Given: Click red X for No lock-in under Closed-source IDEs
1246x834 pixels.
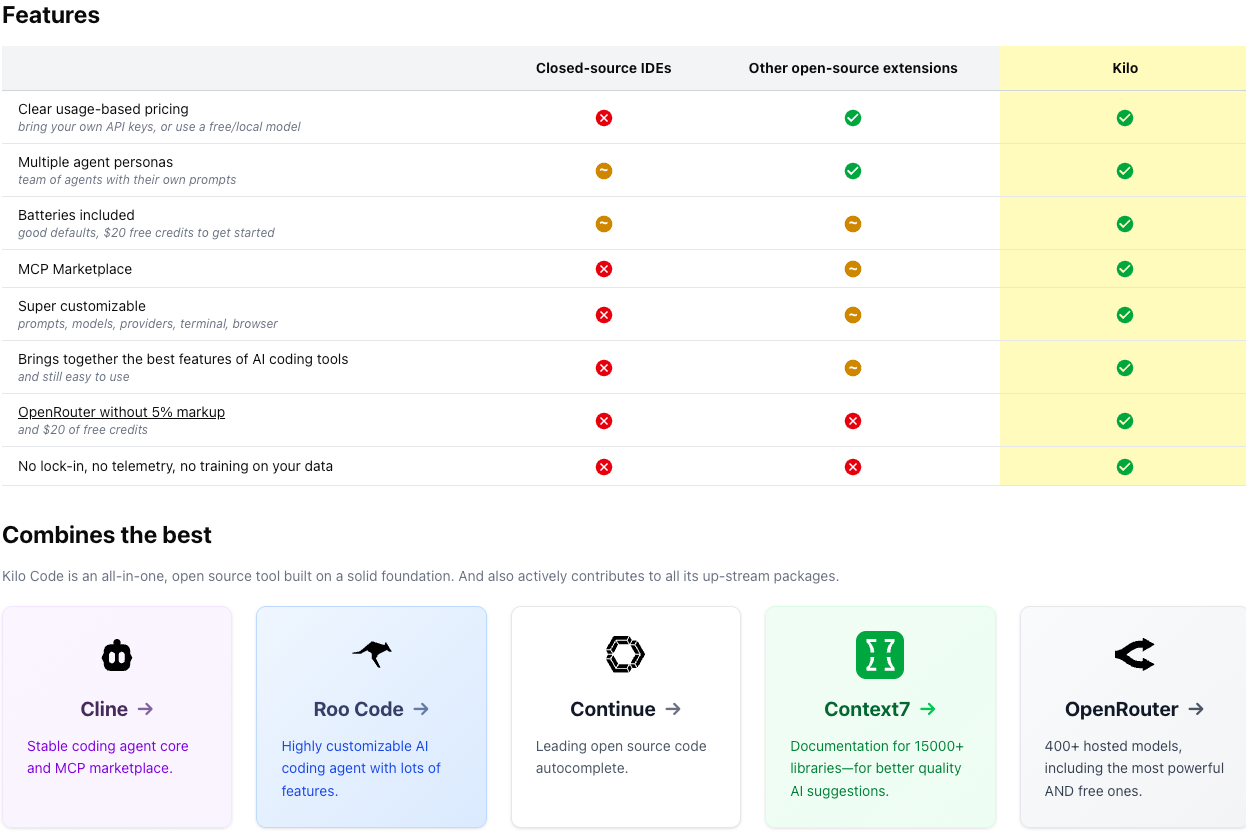Looking at the screenshot, I should tap(604, 467).
